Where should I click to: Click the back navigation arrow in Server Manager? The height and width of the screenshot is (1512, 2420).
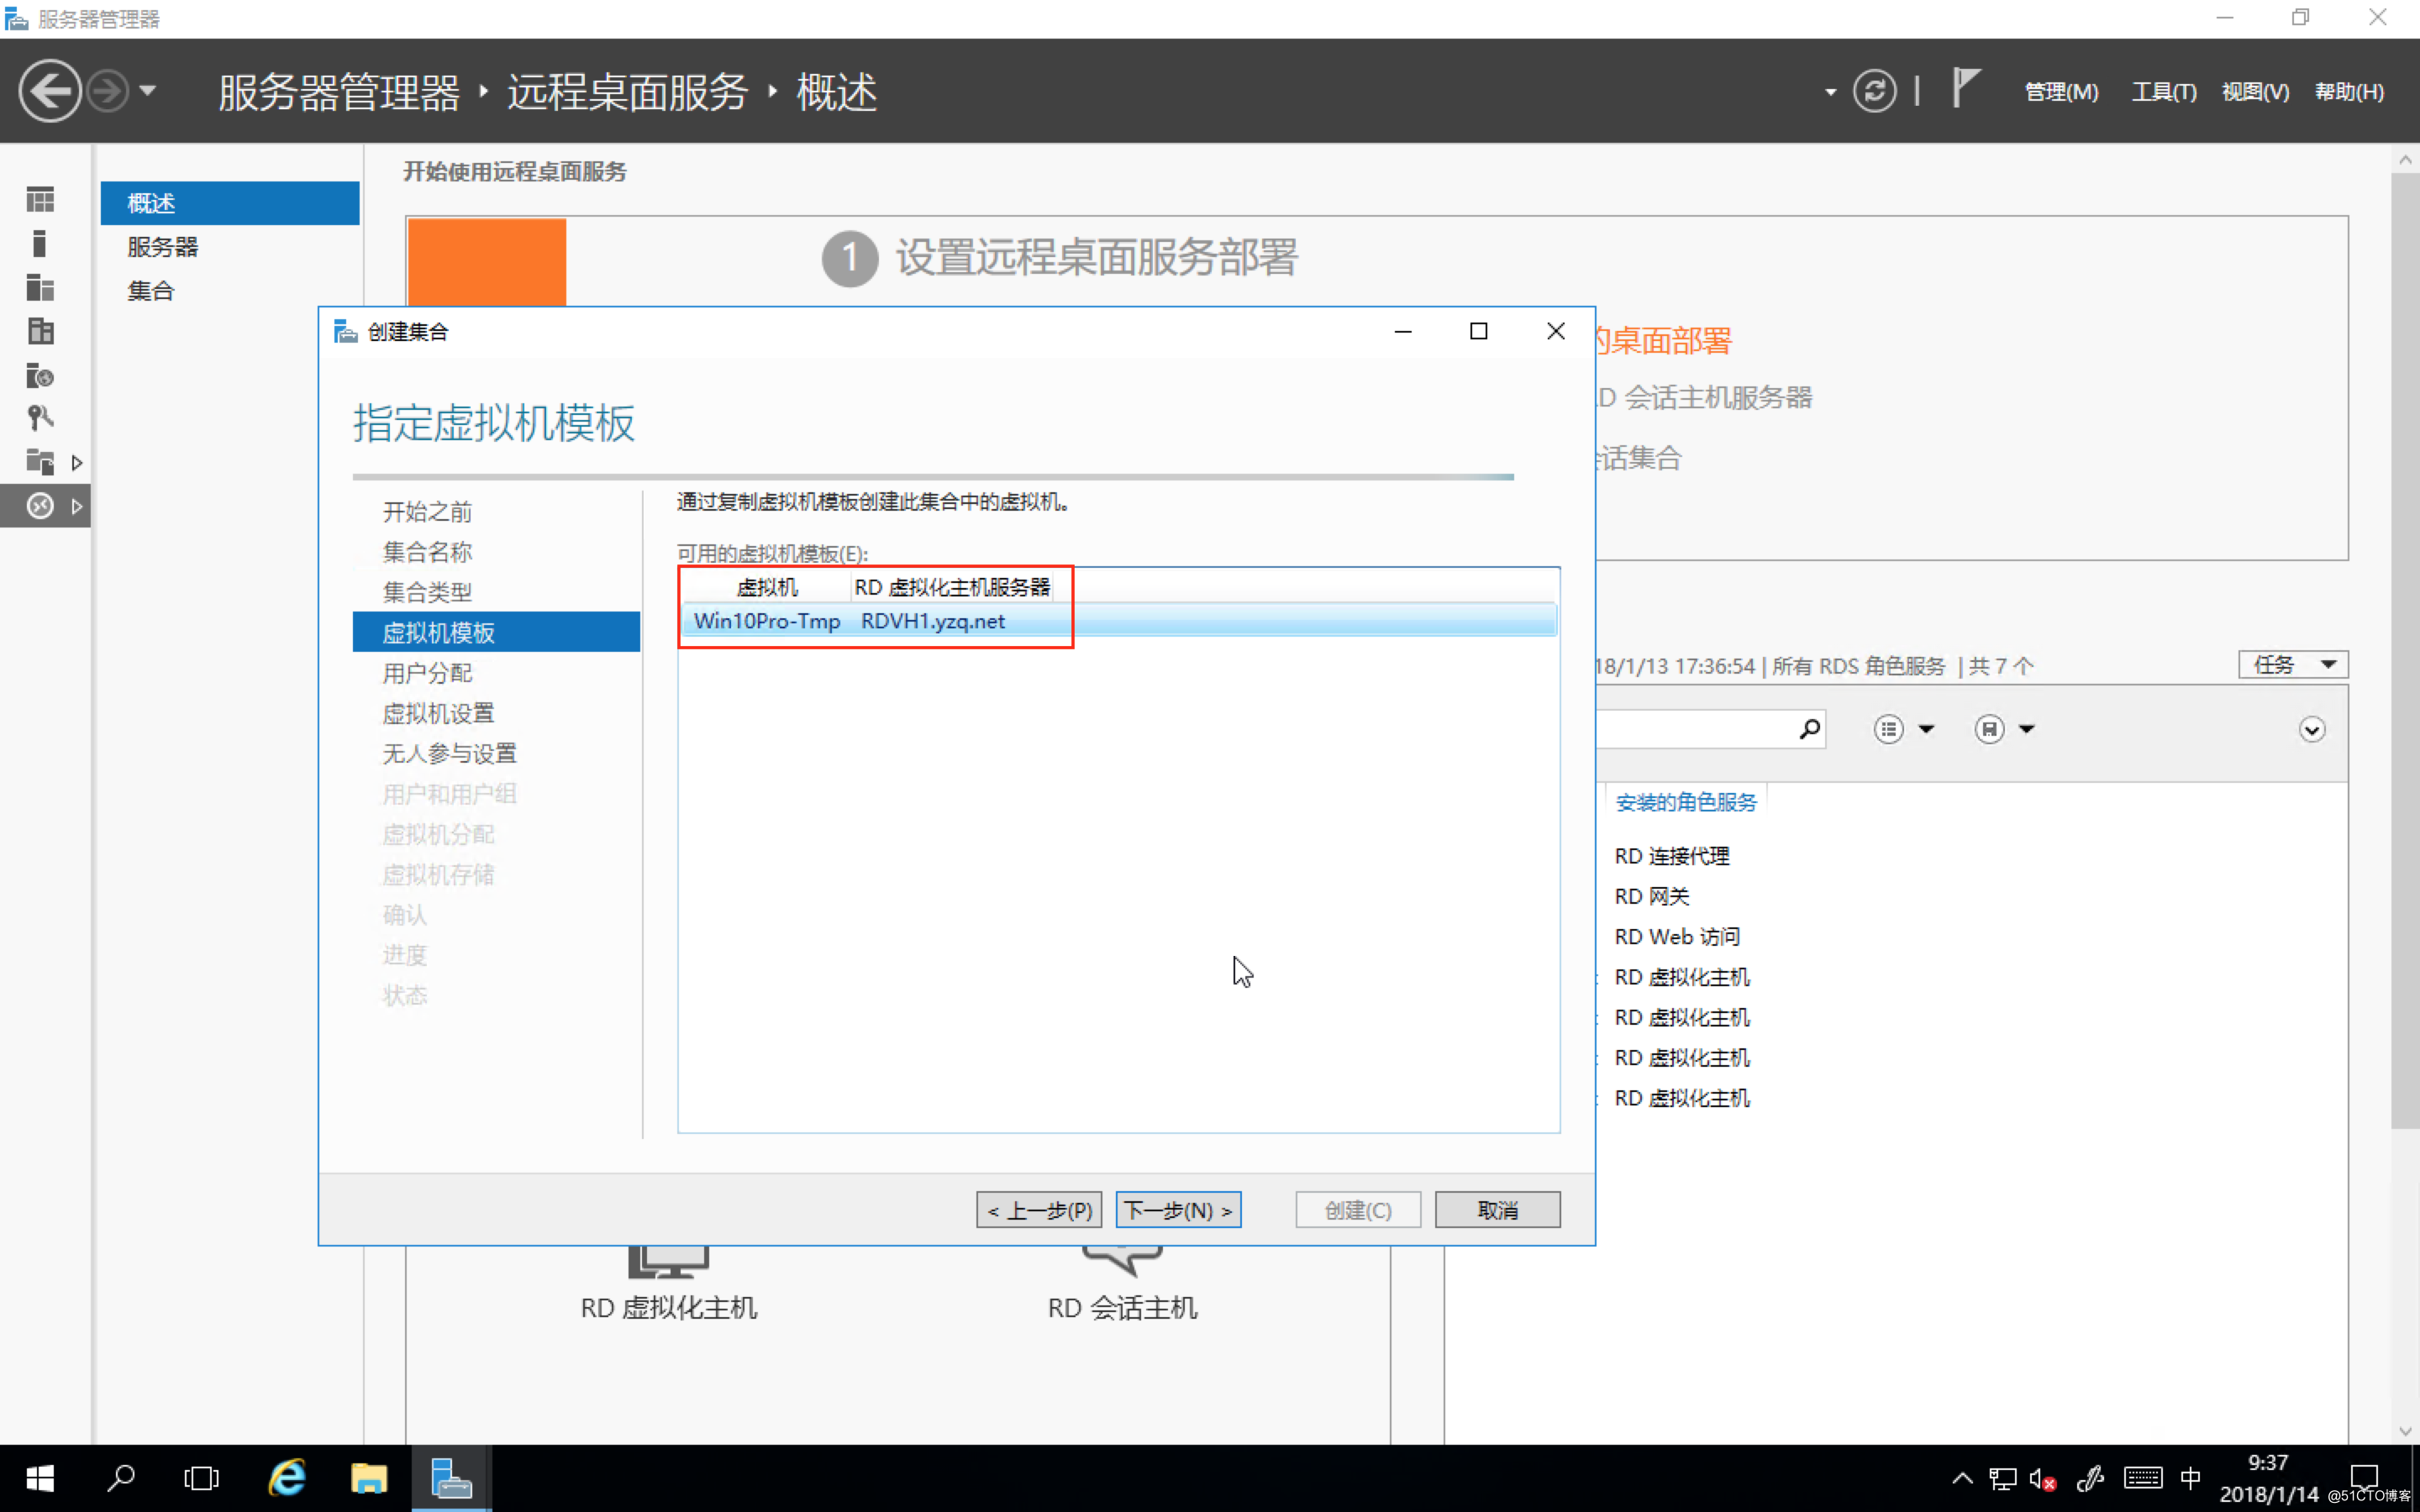(x=49, y=91)
